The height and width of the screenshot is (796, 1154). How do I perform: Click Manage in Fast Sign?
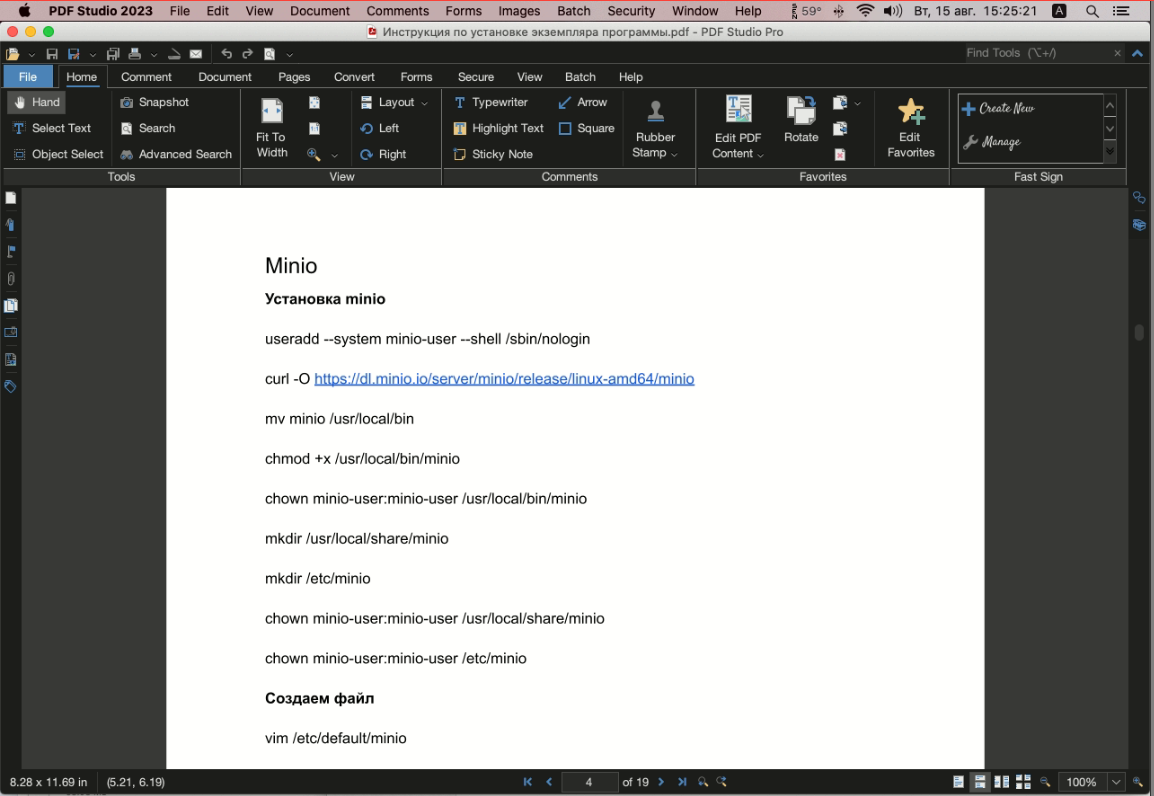(991, 142)
